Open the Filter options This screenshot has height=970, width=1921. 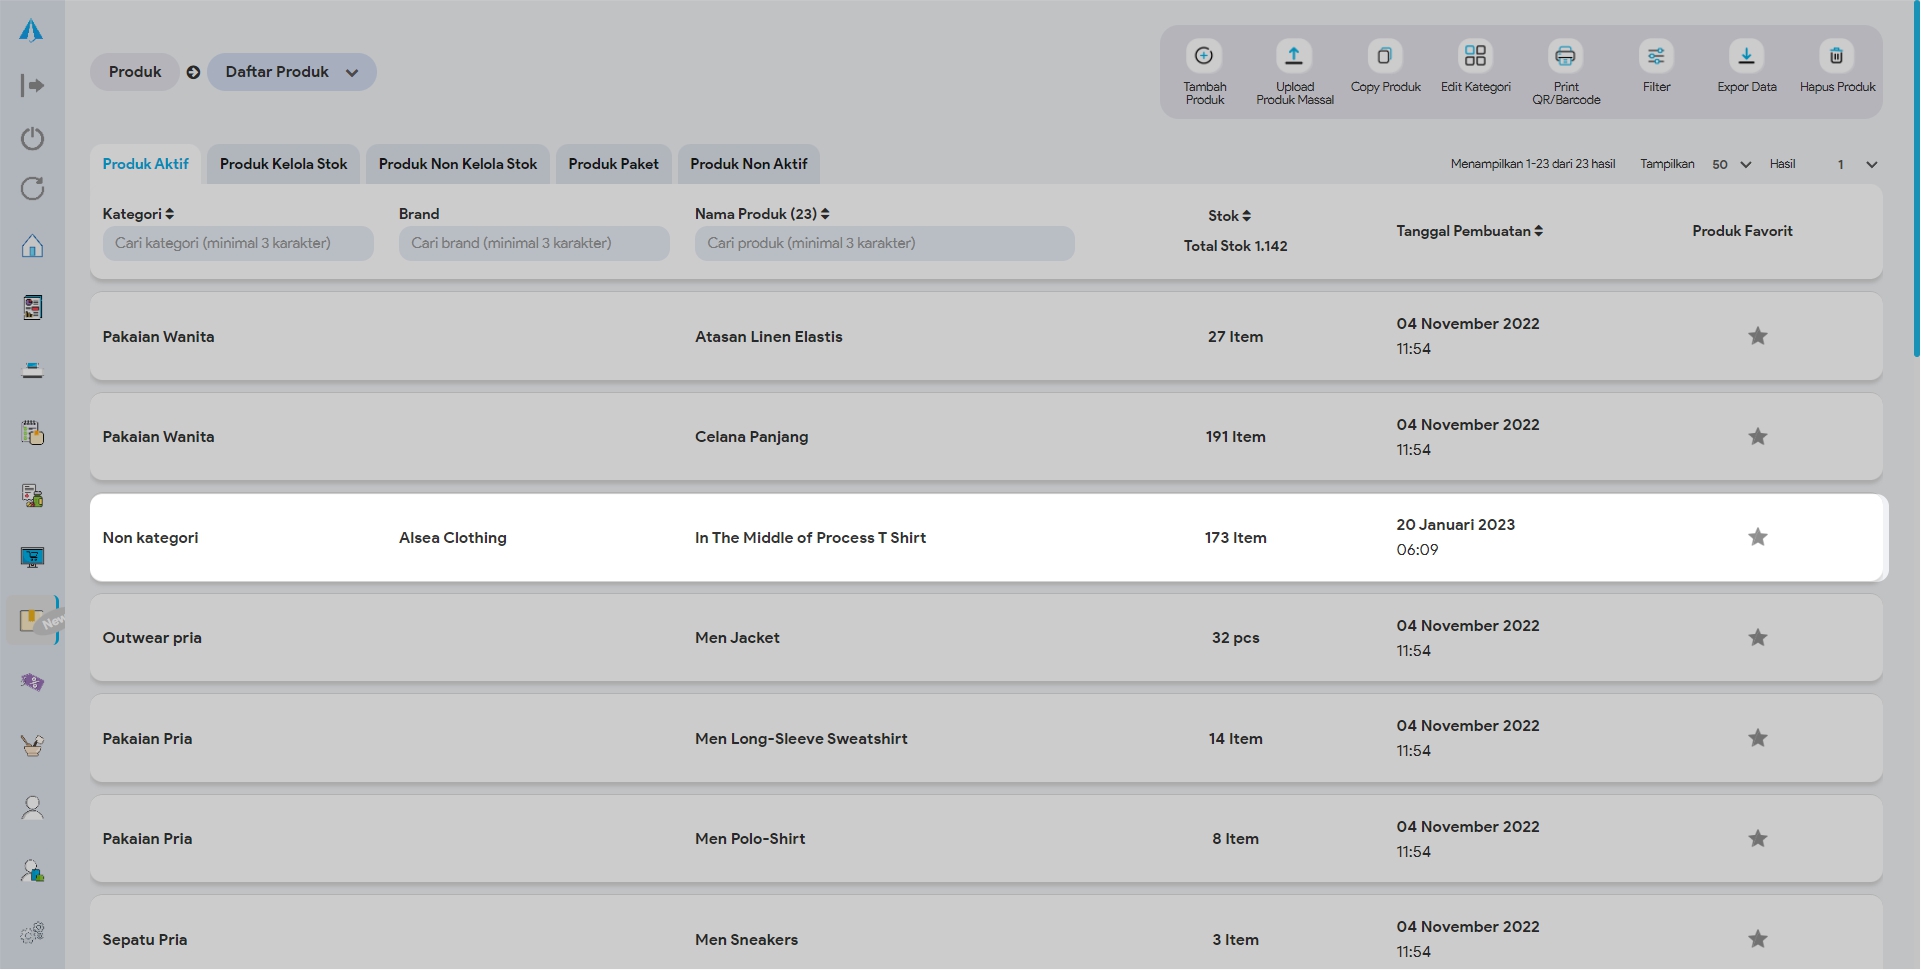(x=1656, y=56)
